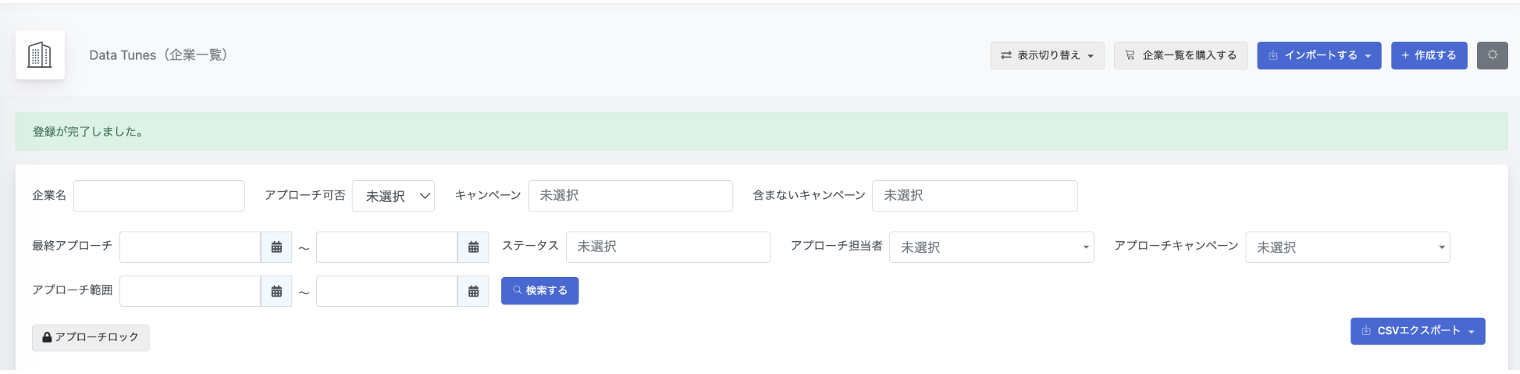Click the 企業一覧を購入する cart button
The height and width of the screenshot is (374, 1520).
click(1180, 55)
